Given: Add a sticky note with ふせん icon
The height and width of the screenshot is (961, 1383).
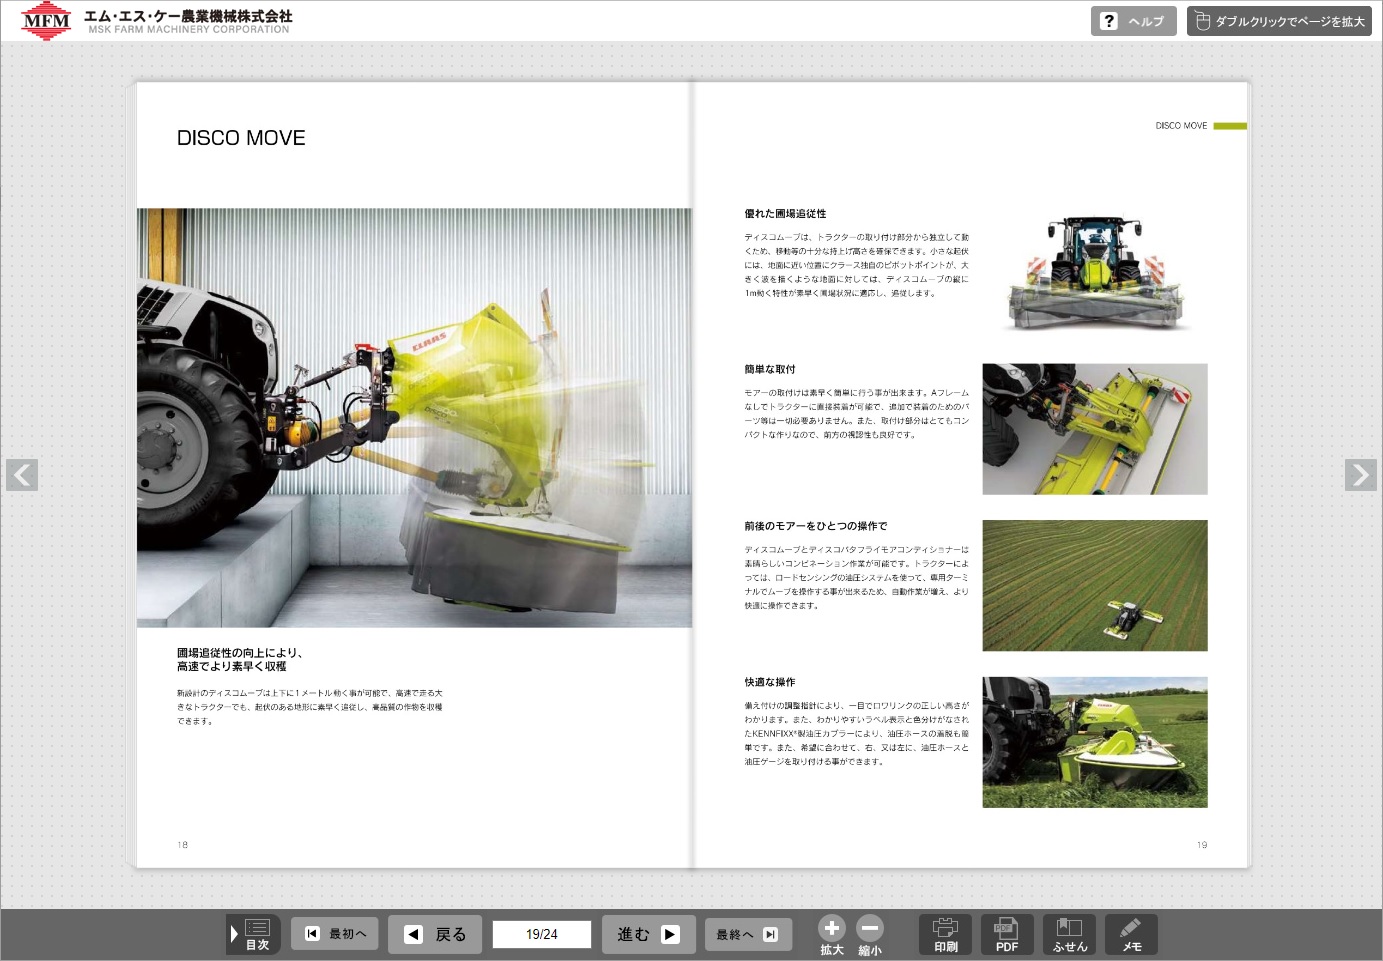Looking at the screenshot, I should pos(1069,934).
